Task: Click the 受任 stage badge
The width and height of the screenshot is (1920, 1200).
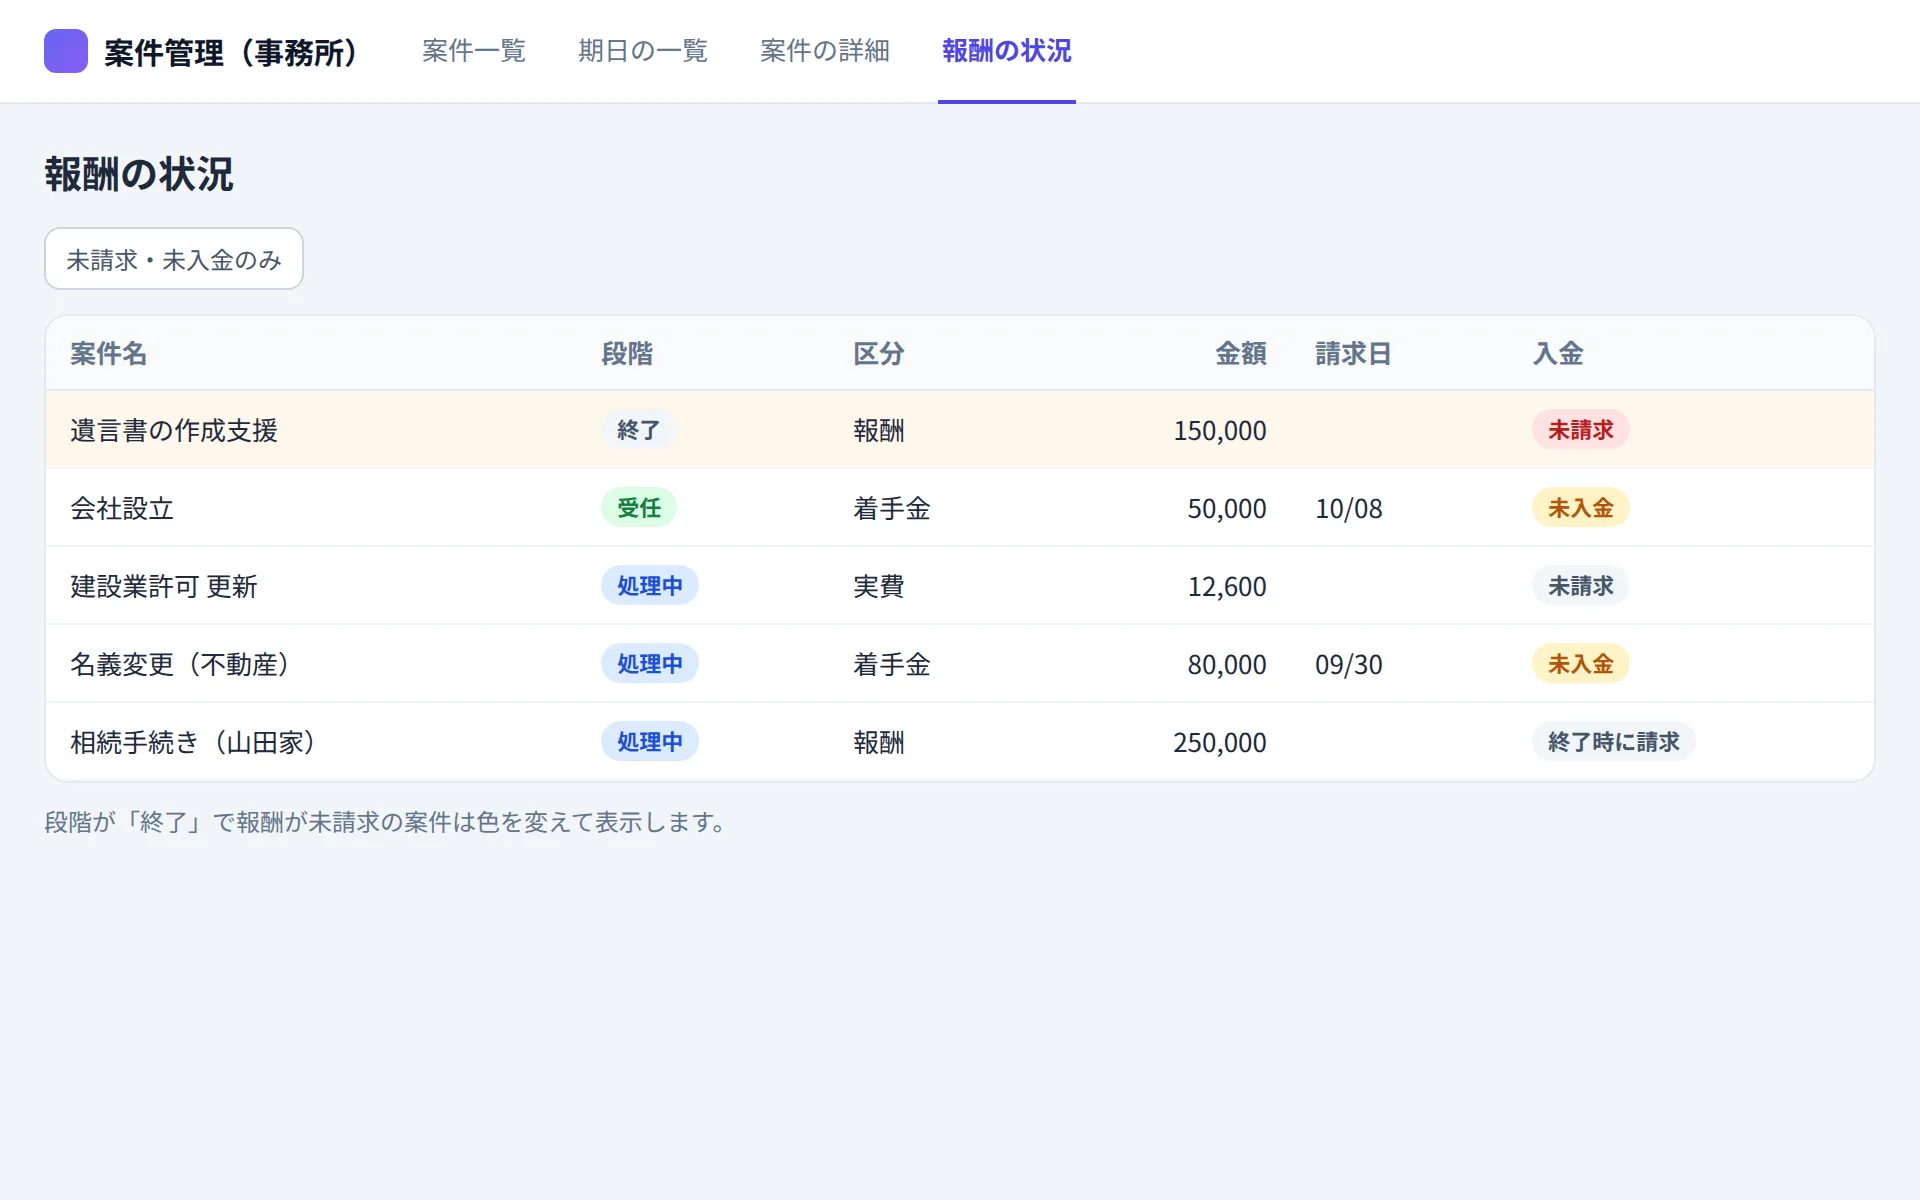Action: tap(639, 508)
